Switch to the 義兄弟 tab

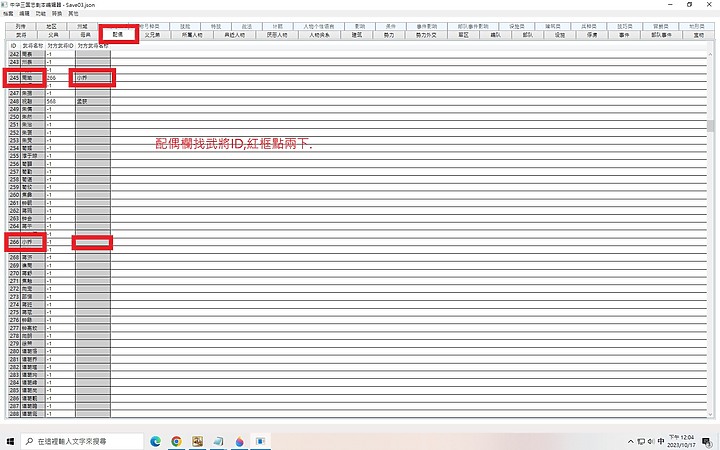coord(152,35)
